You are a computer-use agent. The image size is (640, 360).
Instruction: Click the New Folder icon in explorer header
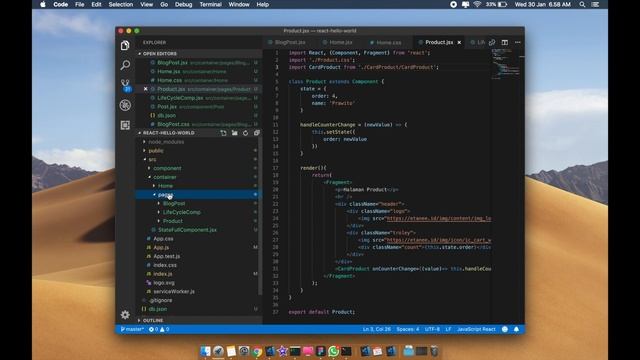[x=235, y=133]
